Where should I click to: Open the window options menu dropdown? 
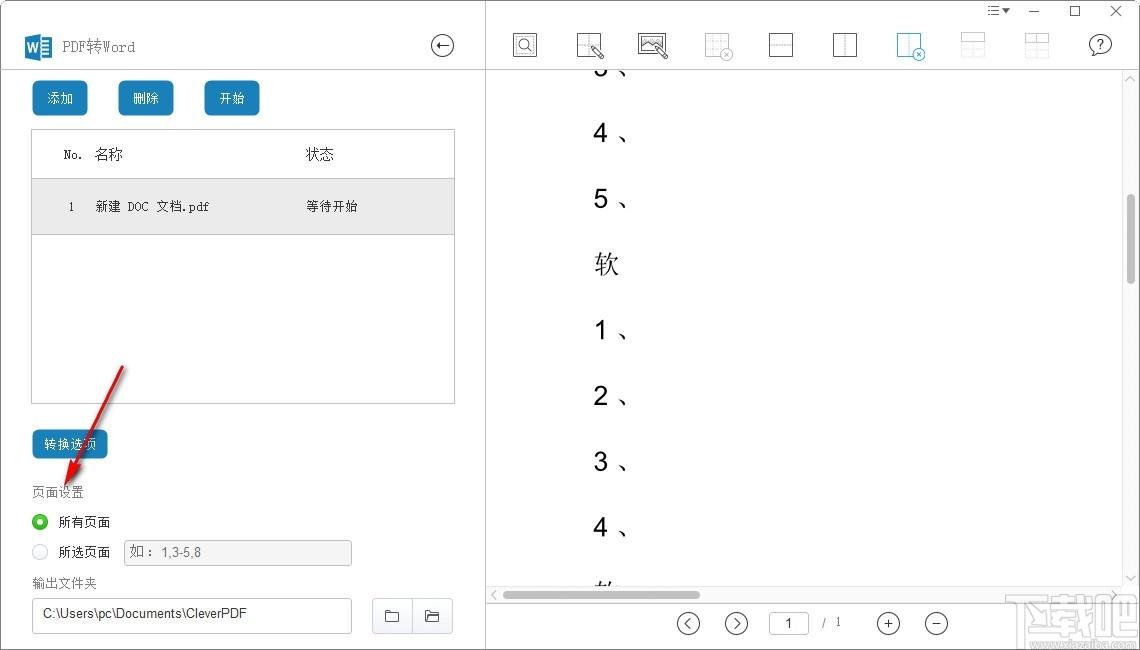coord(998,11)
